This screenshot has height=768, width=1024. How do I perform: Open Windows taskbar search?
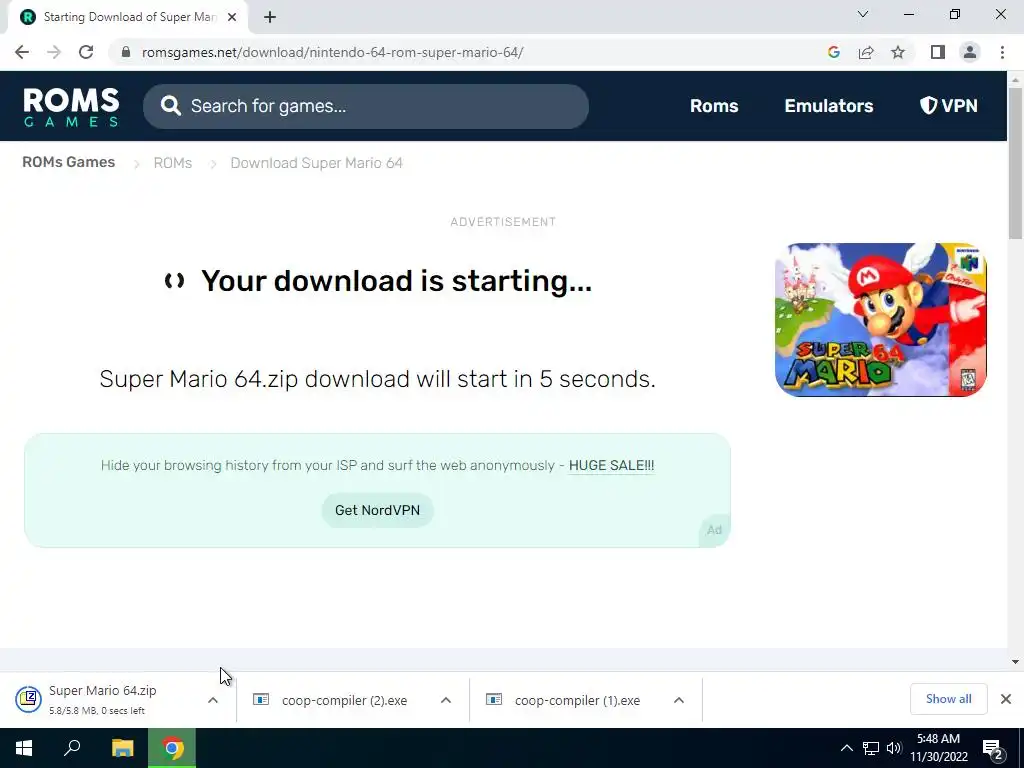coord(72,748)
